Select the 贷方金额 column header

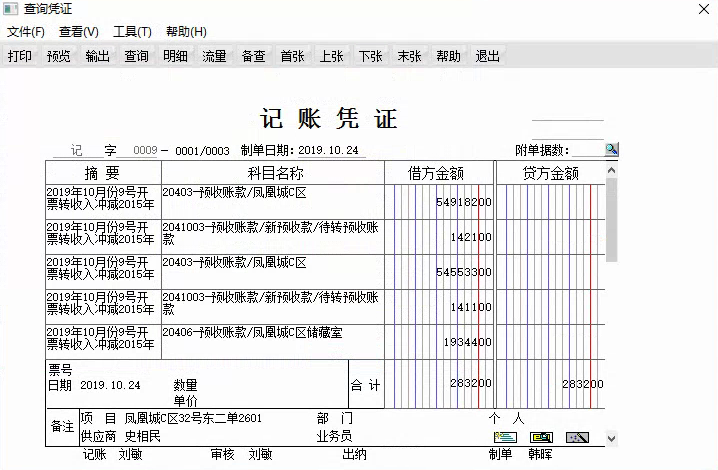551,173
